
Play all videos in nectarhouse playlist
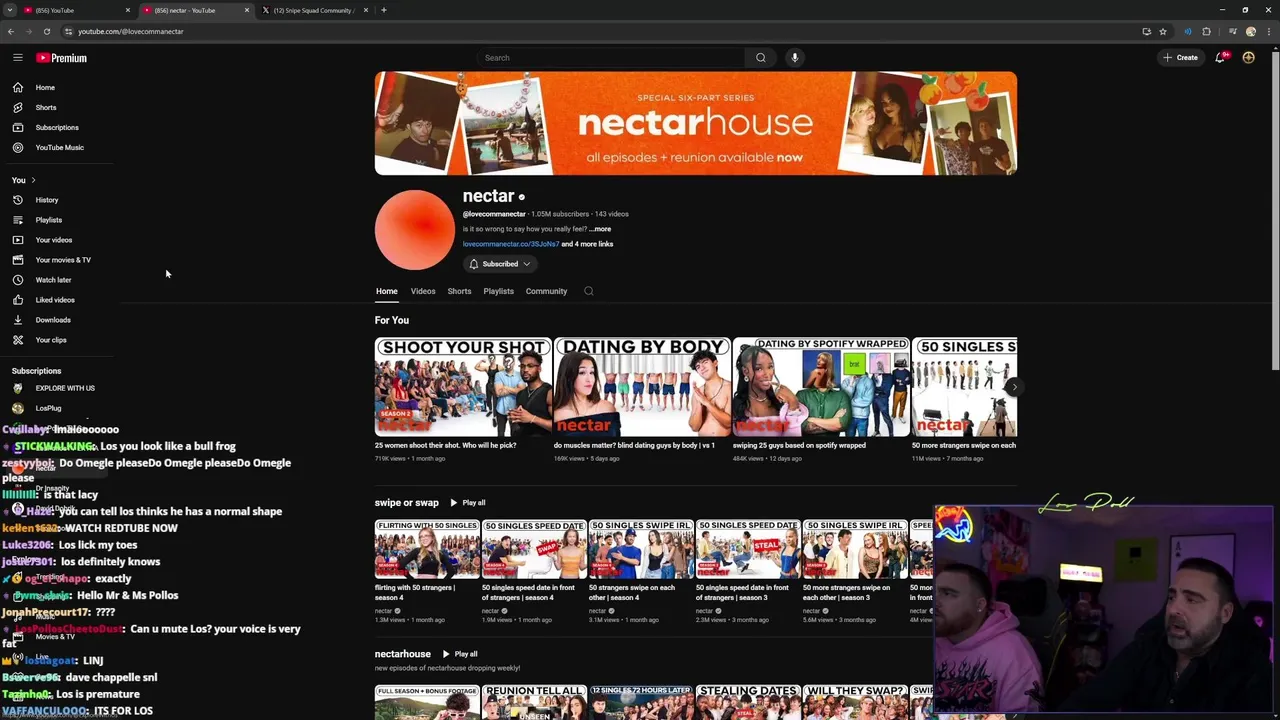(x=459, y=654)
